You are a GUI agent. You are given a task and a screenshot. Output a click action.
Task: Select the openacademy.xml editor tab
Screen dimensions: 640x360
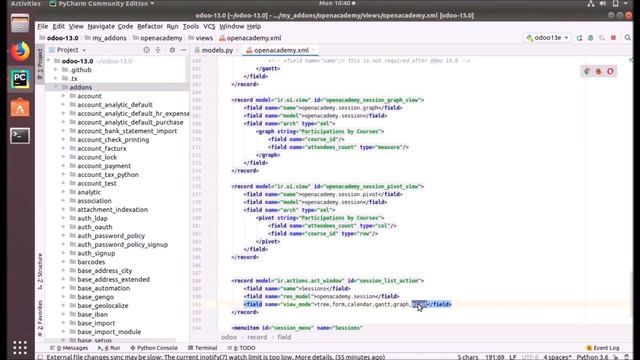point(281,50)
